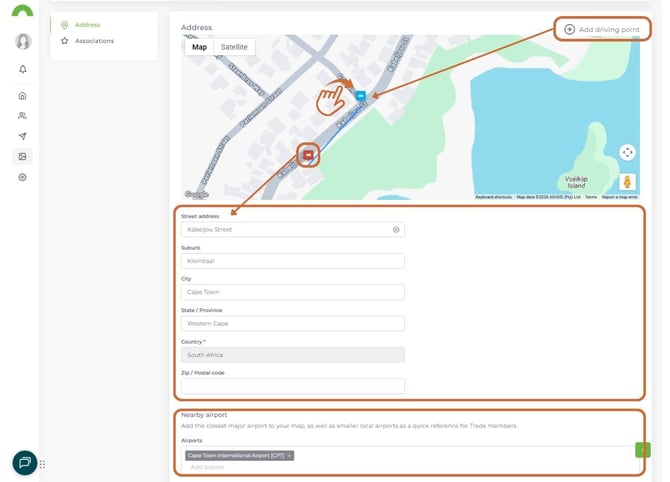Click the paper plane send icon
Image resolution: width=670 pixels, height=482 pixels.
point(22,136)
